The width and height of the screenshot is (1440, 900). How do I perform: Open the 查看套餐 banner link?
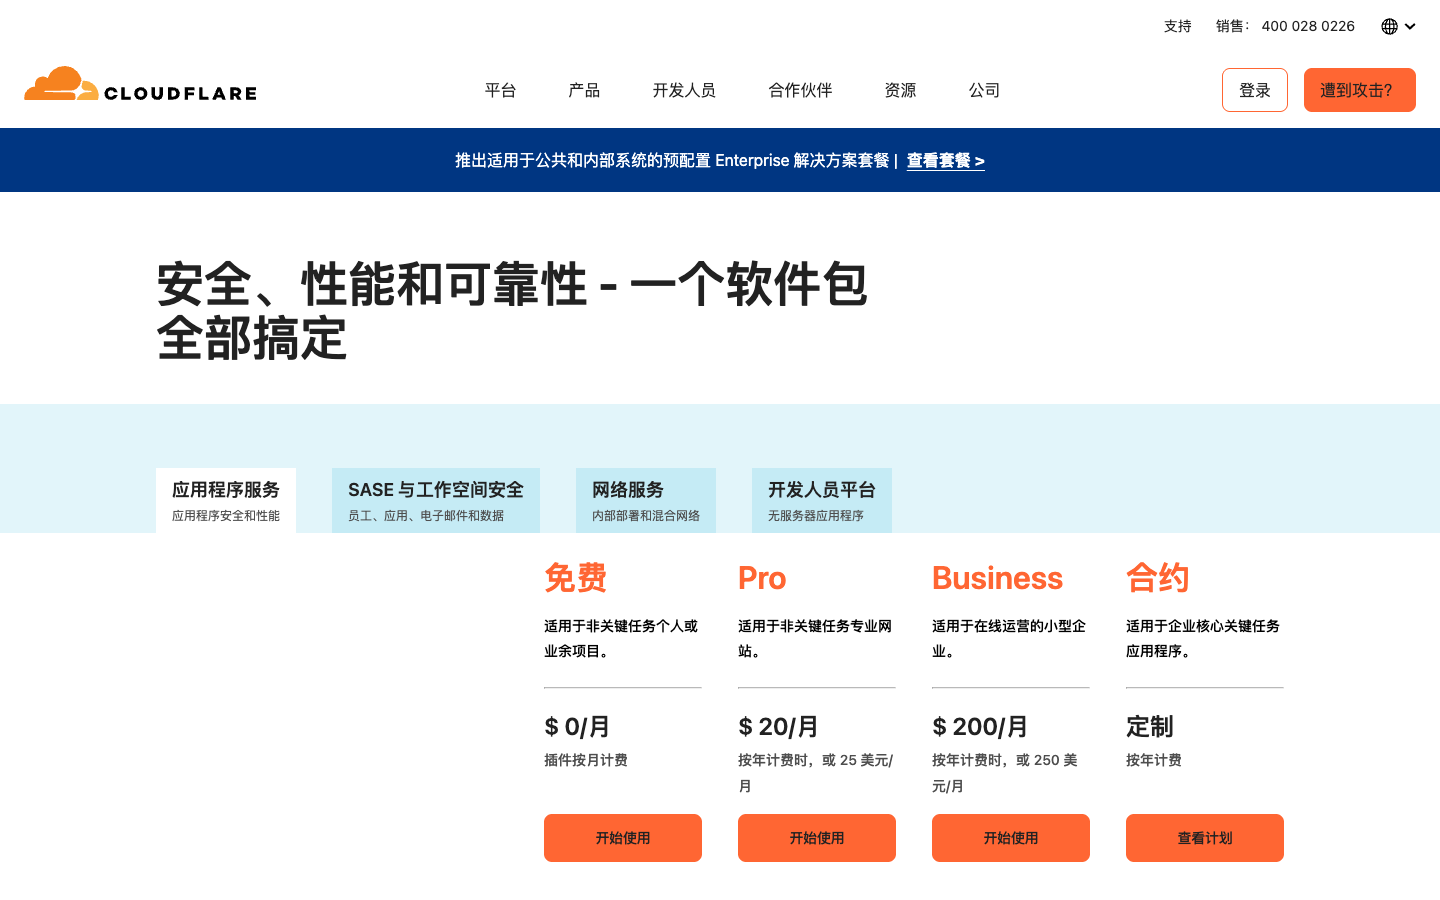[x=945, y=160]
